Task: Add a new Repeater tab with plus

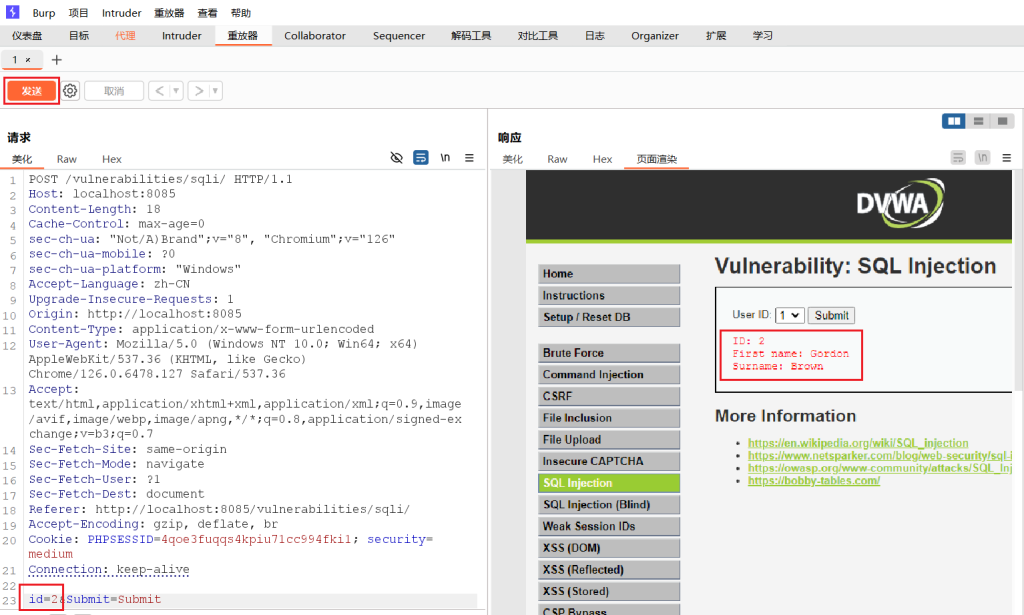Action: point(56,60)
